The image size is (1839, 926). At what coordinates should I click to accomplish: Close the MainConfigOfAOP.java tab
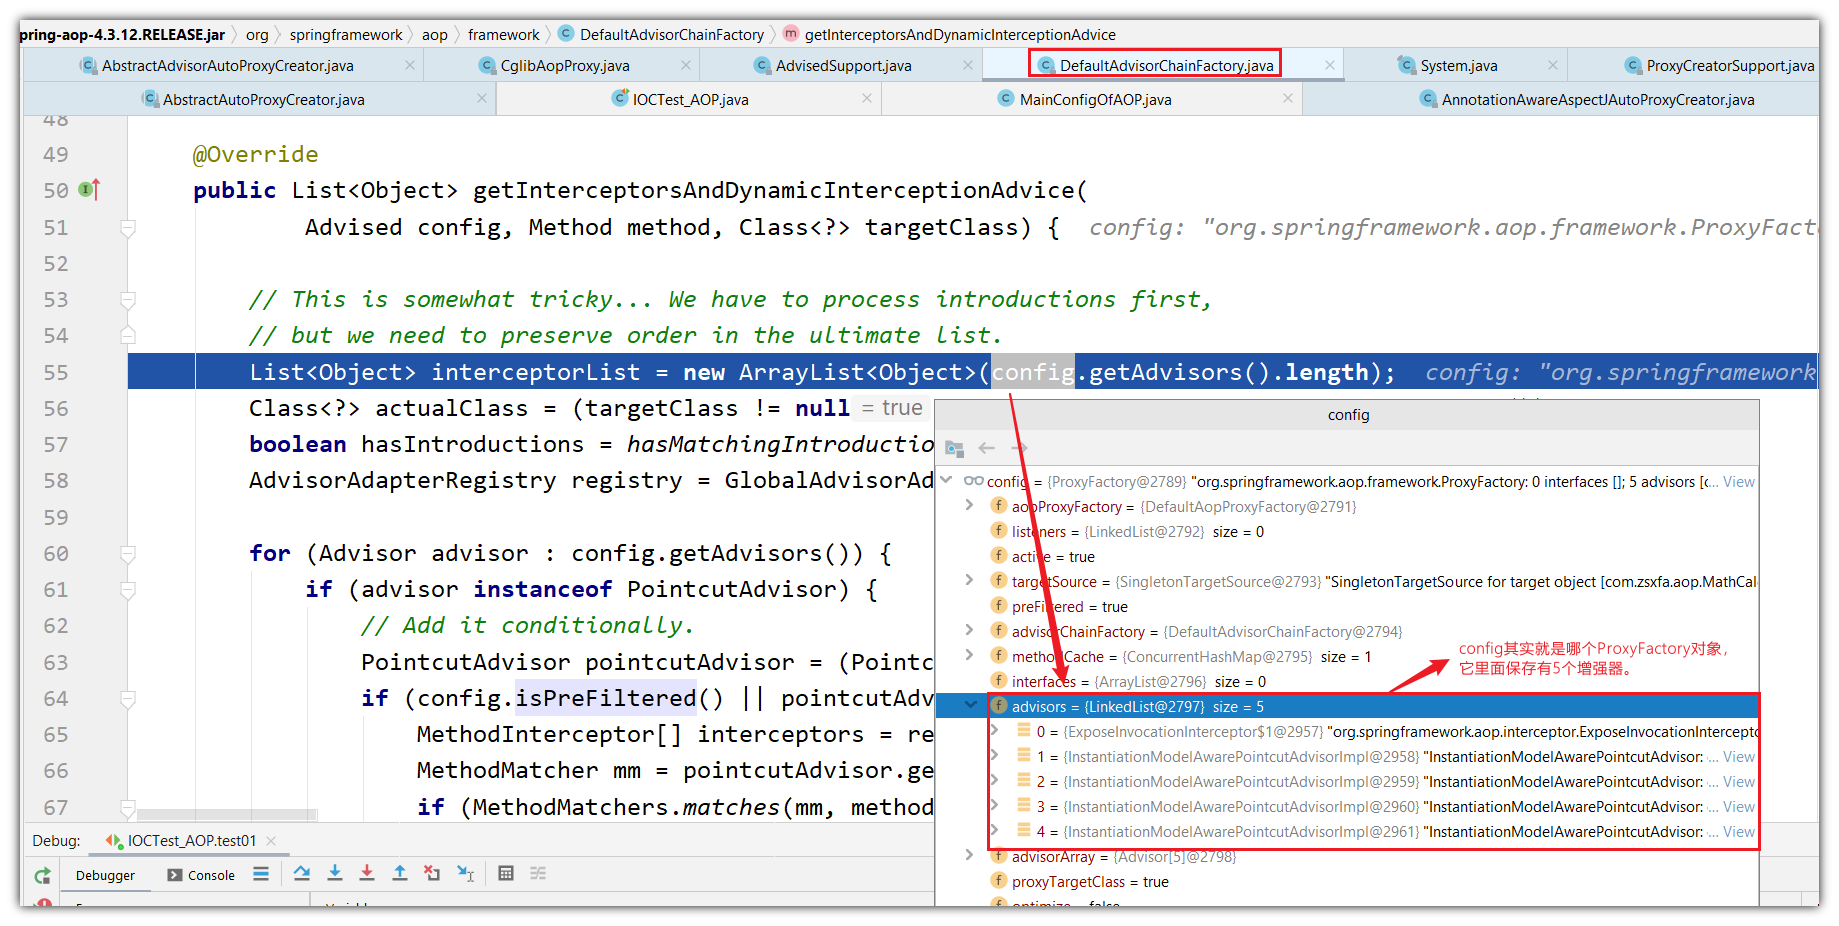click(x=1288, y=98)
